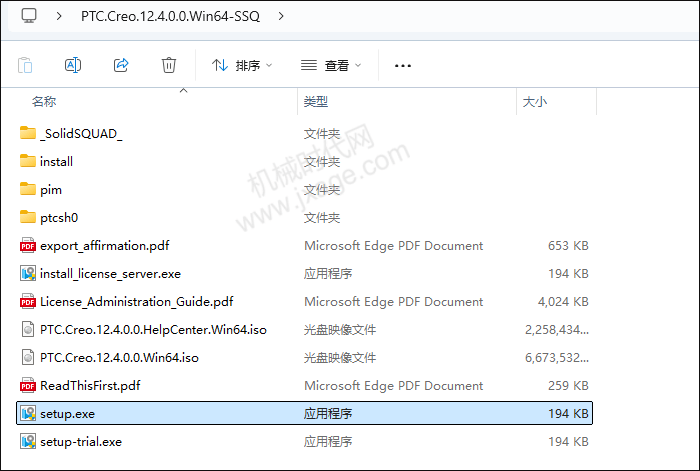Click the 2,258,434... size value
Image resolution: width=700 pixels, height=471 pixels.
coord(557,330)
